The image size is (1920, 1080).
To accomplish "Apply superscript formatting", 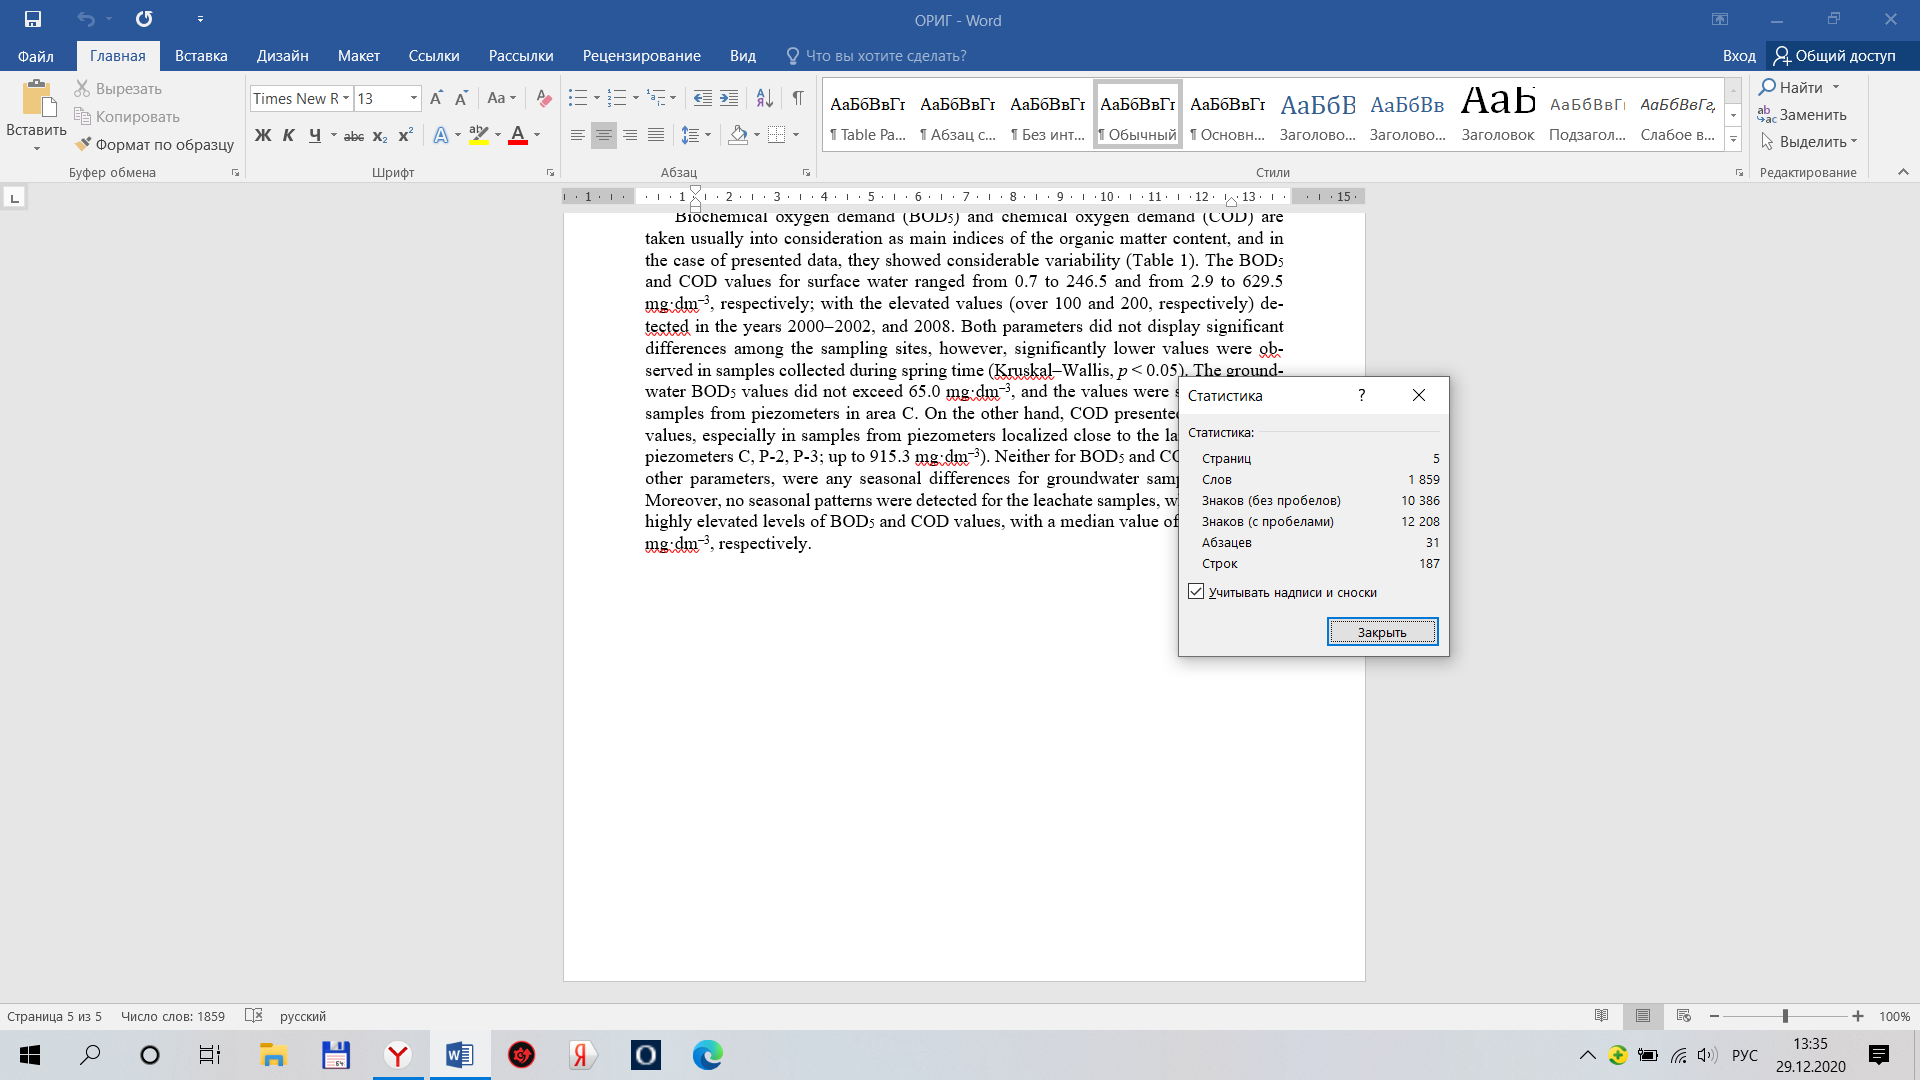I will coord(405,135).
